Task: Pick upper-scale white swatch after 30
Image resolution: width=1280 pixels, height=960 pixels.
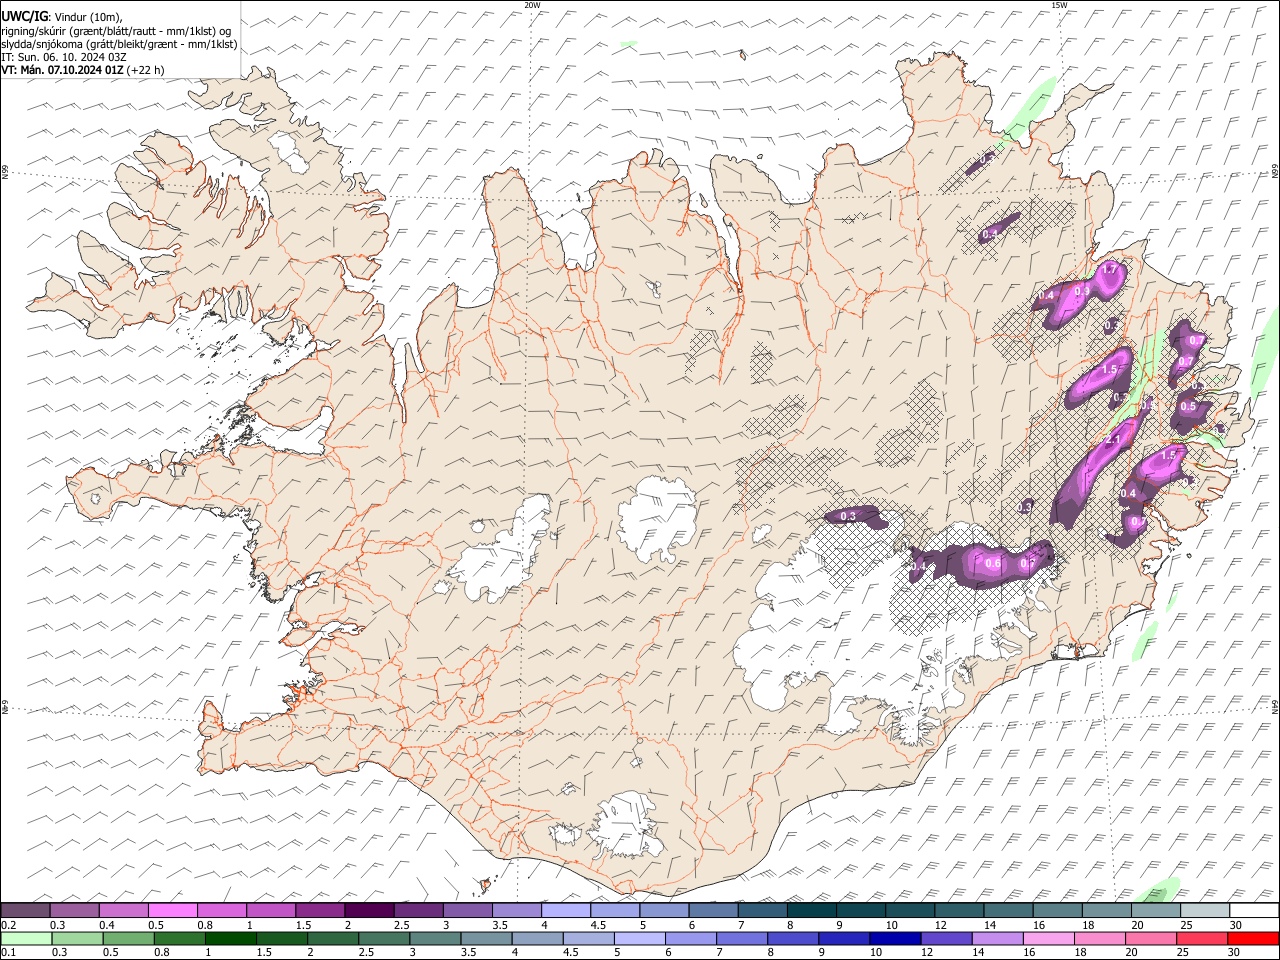Action: pos(1254,910)
